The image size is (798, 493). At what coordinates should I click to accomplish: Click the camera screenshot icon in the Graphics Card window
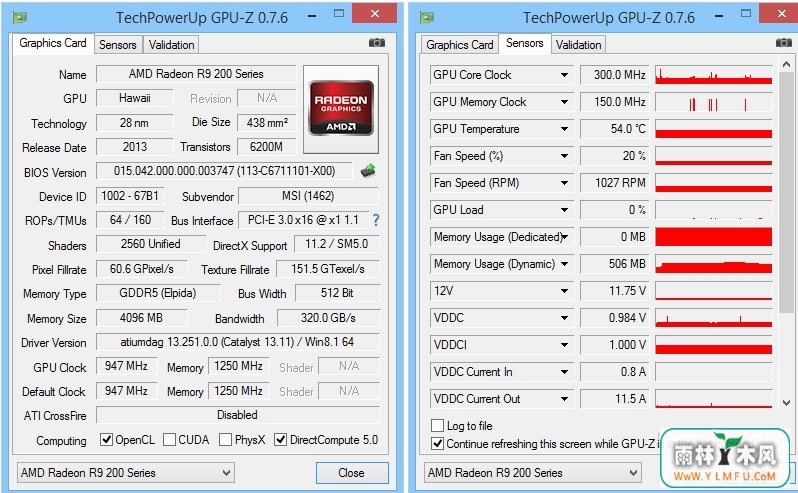point(377,43)
